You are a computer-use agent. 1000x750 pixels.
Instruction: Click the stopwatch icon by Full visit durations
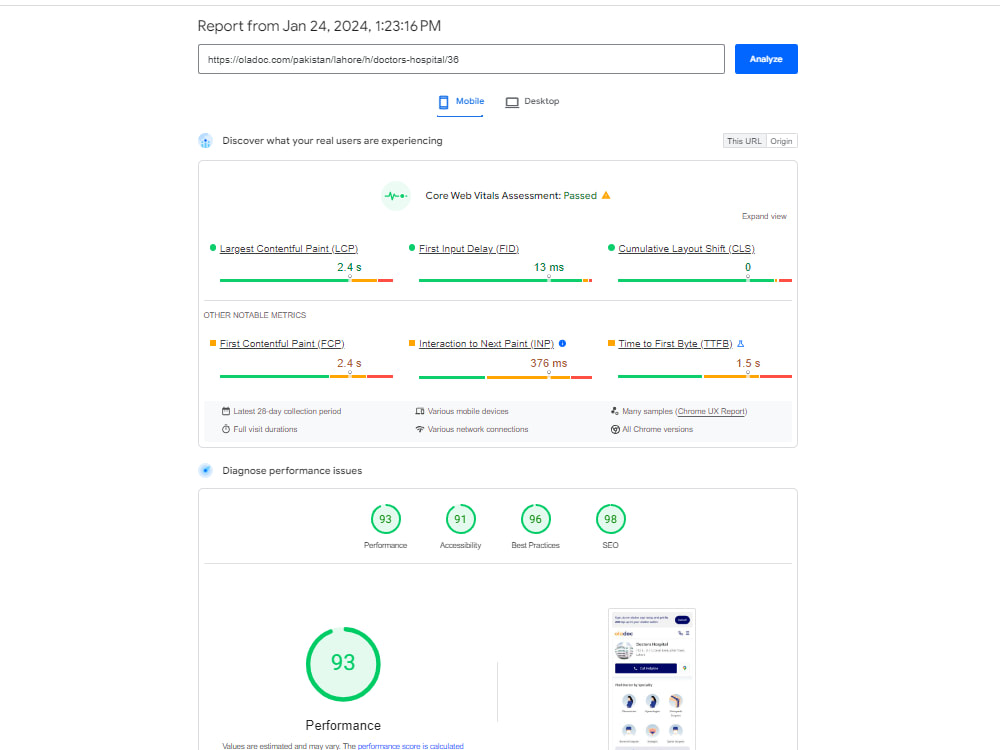(x=226, y=429)
